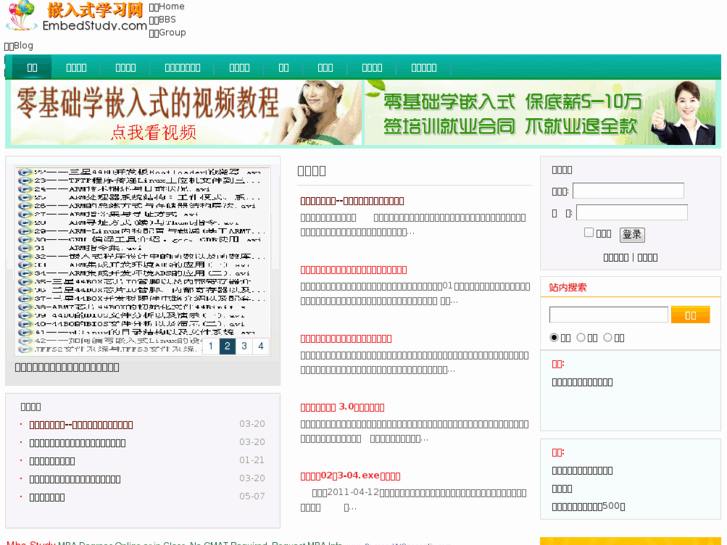Open the Home link in header

(x=167, y=6)
